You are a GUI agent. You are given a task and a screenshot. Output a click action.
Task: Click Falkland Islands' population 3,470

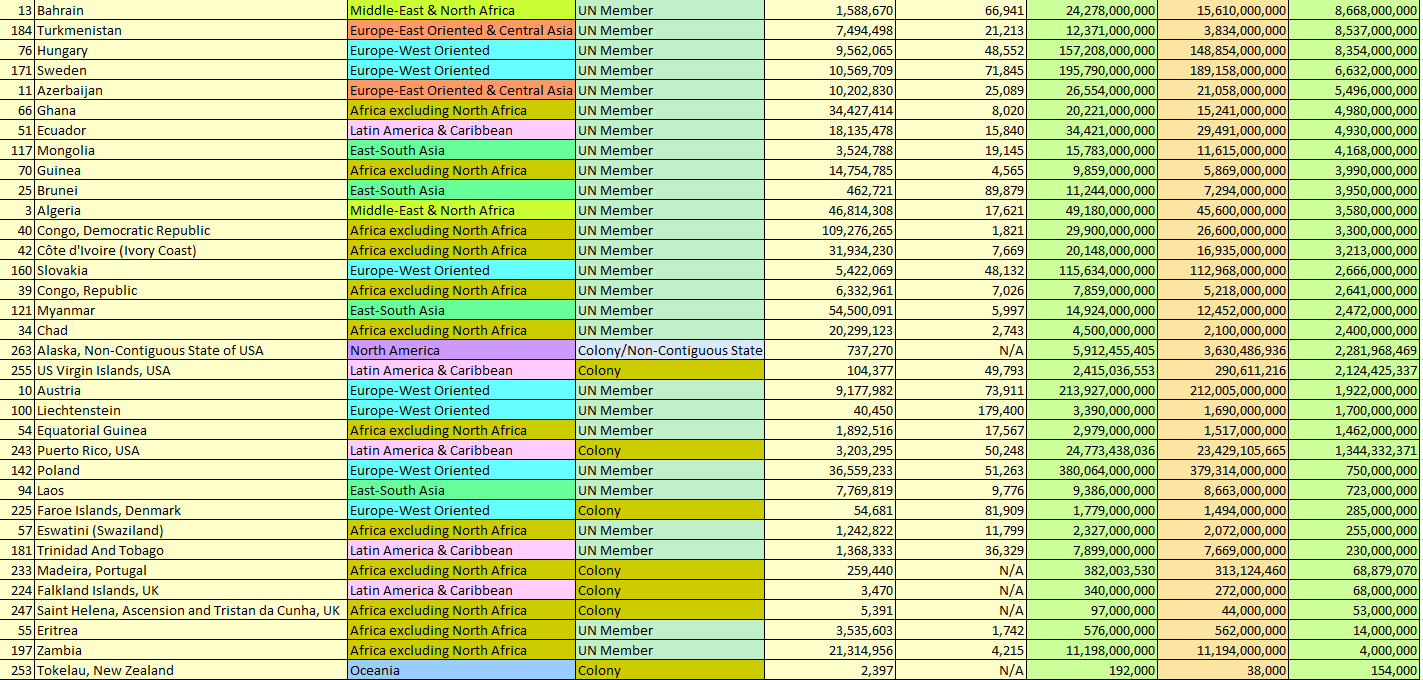click(x=830, y=590)
